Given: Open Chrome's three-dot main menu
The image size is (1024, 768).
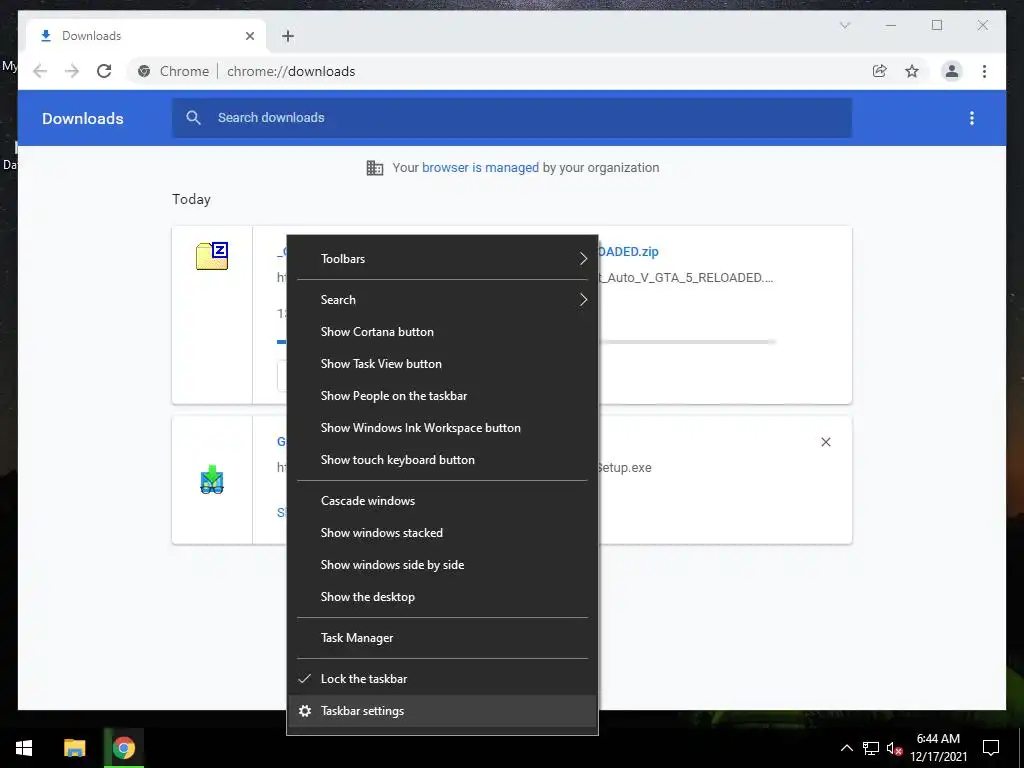Looking at the screenshot, I should [984, 71].
